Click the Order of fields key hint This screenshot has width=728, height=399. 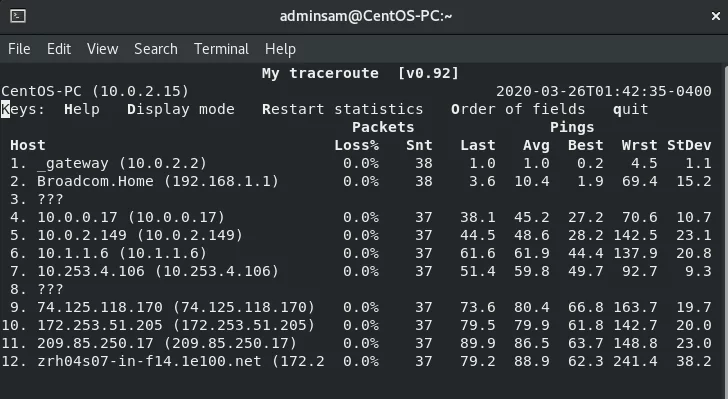[x=518, y=109]
